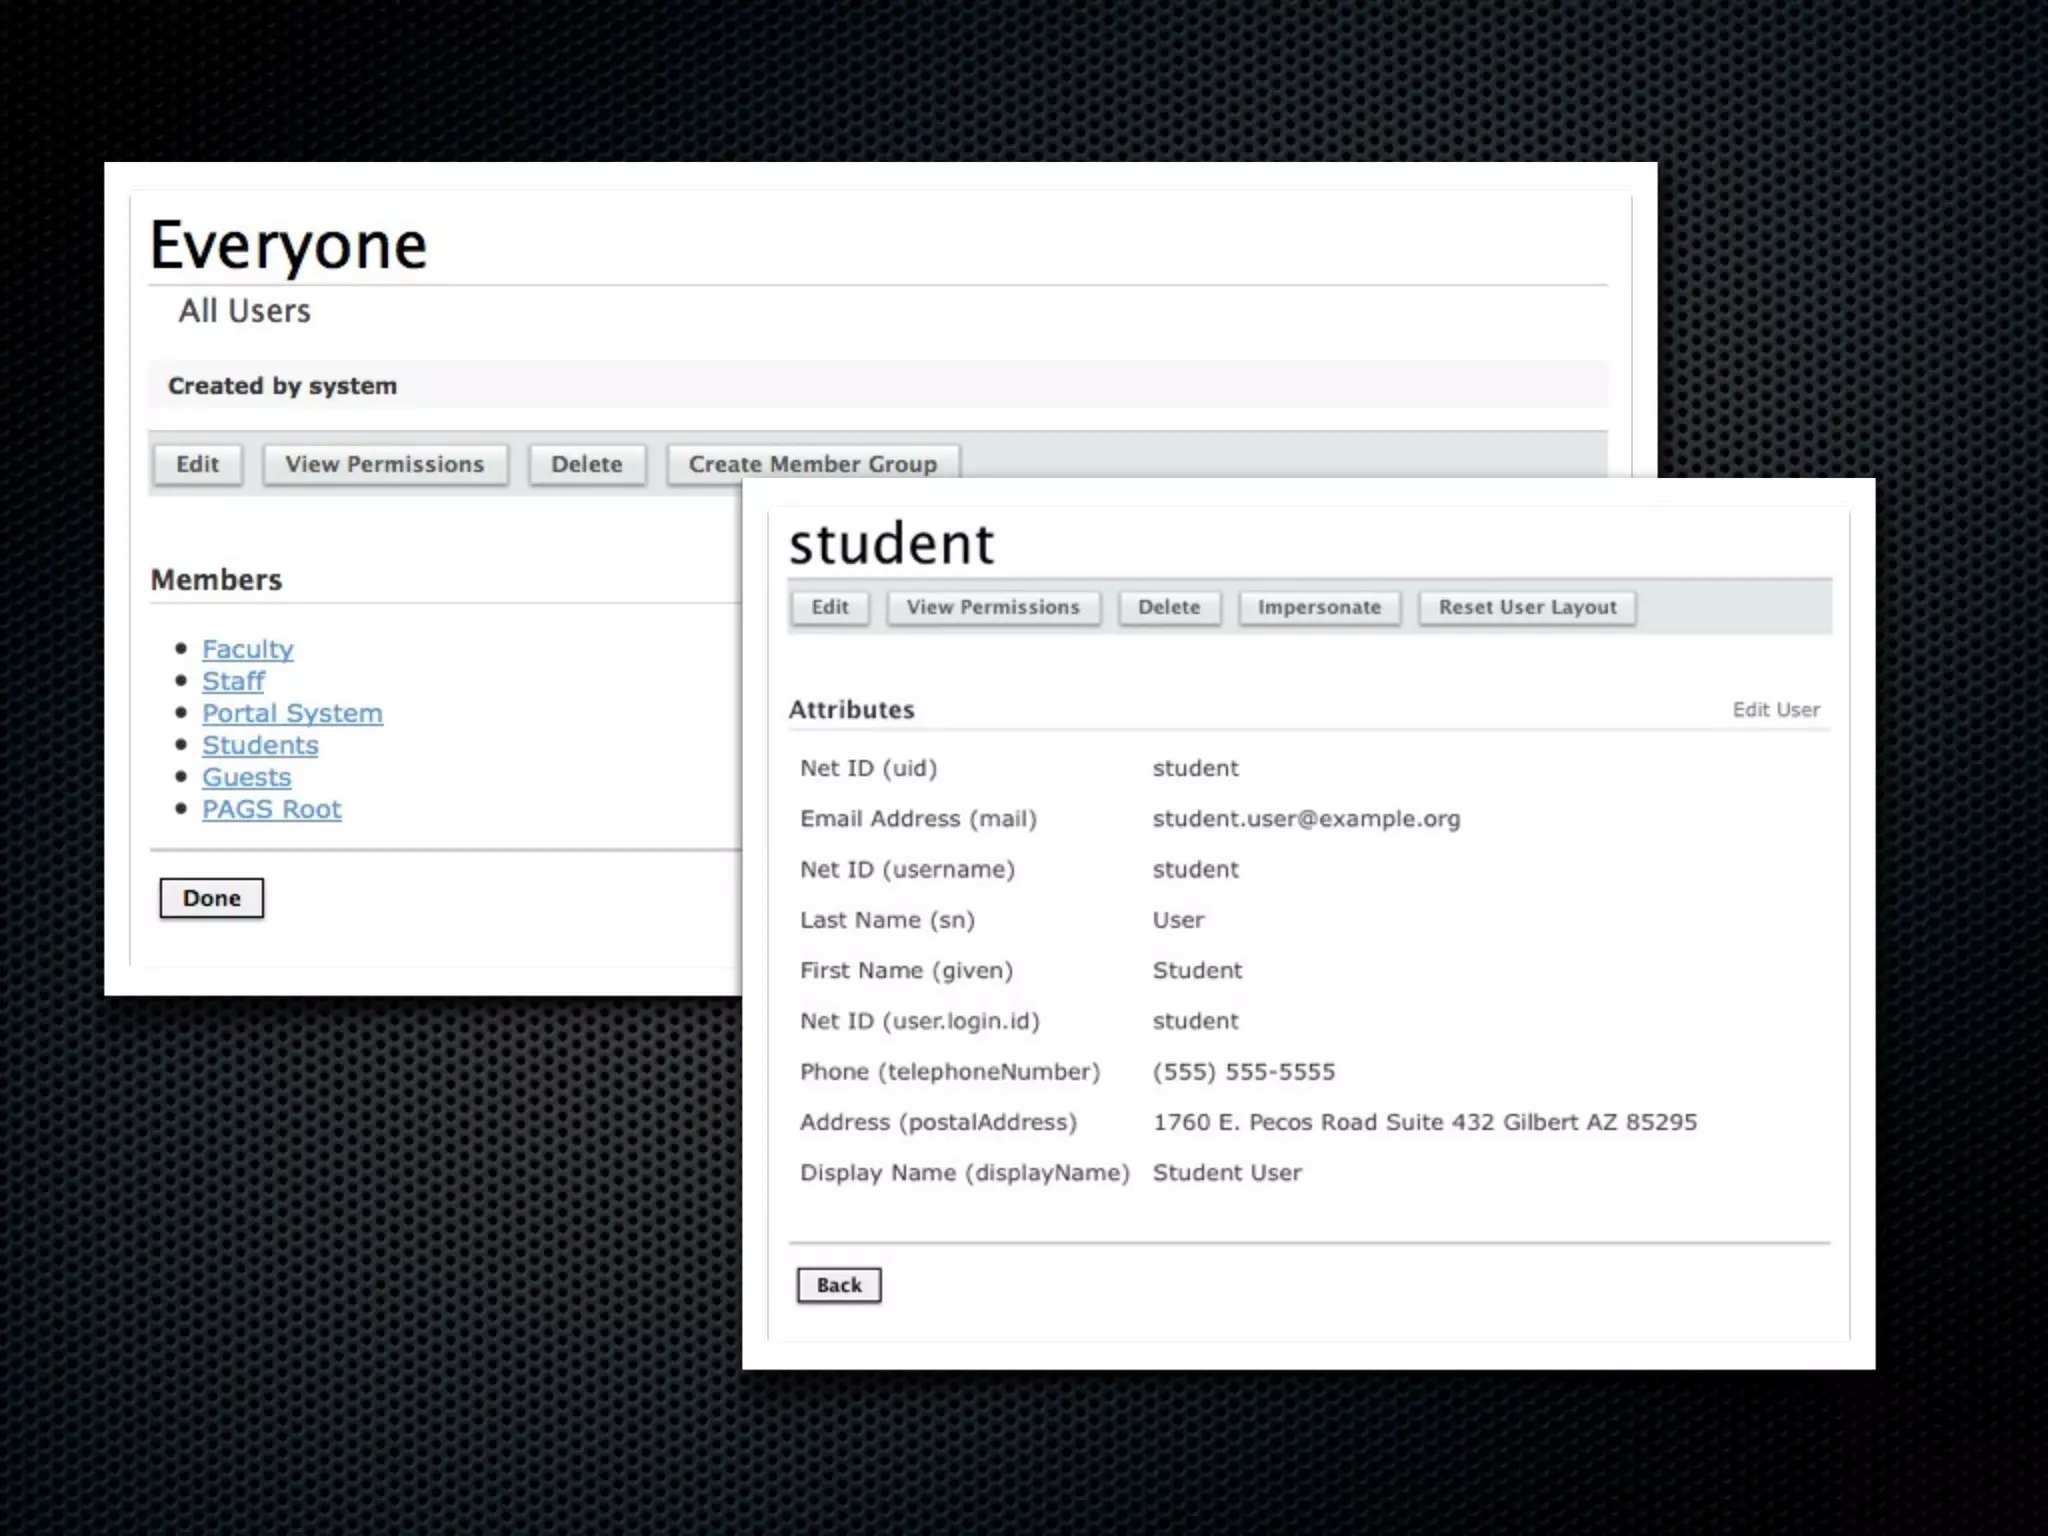
Task: Navigate to the Students group link
Action: click(260, 745)
